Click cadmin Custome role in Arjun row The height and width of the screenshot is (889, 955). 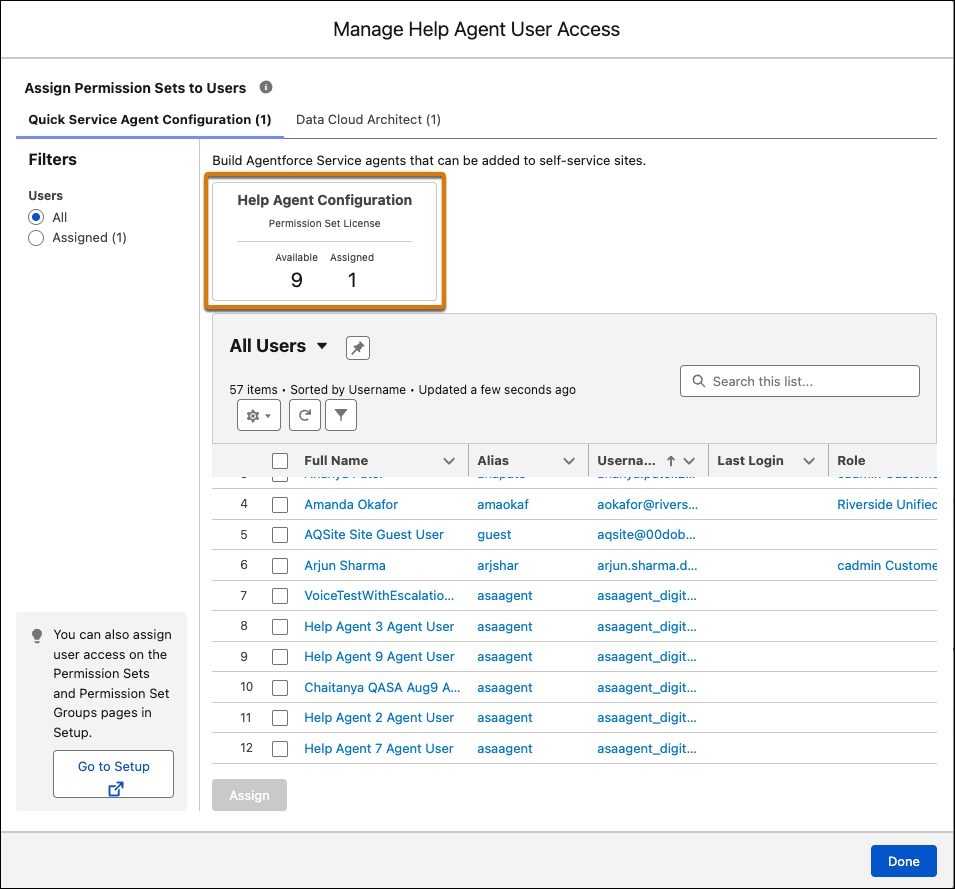887,565
